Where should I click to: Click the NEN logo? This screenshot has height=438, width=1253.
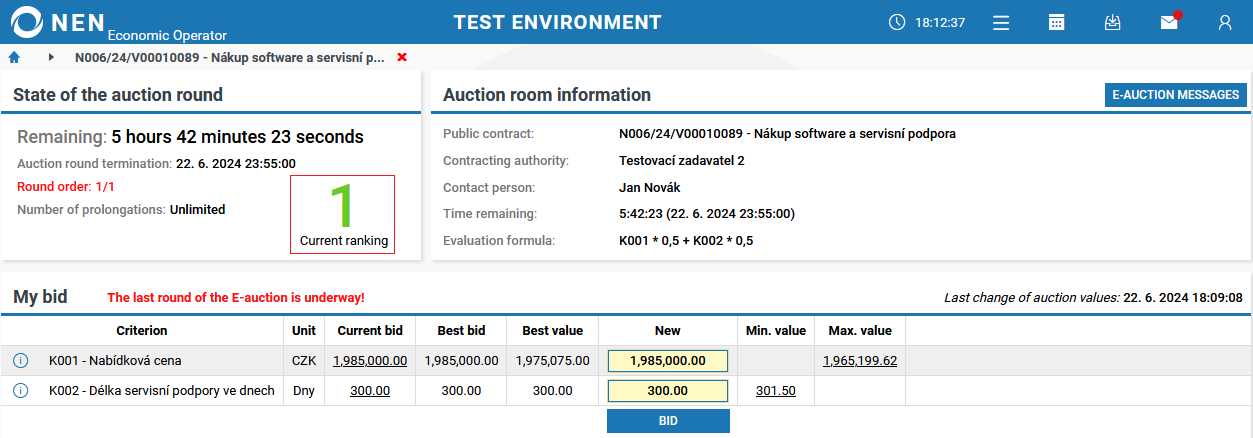[62, 22]
